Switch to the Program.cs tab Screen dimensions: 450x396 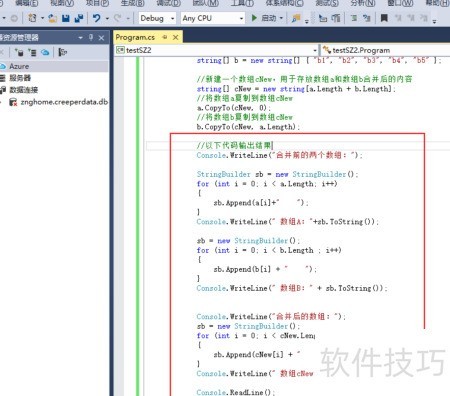click(x=135, y=37)
